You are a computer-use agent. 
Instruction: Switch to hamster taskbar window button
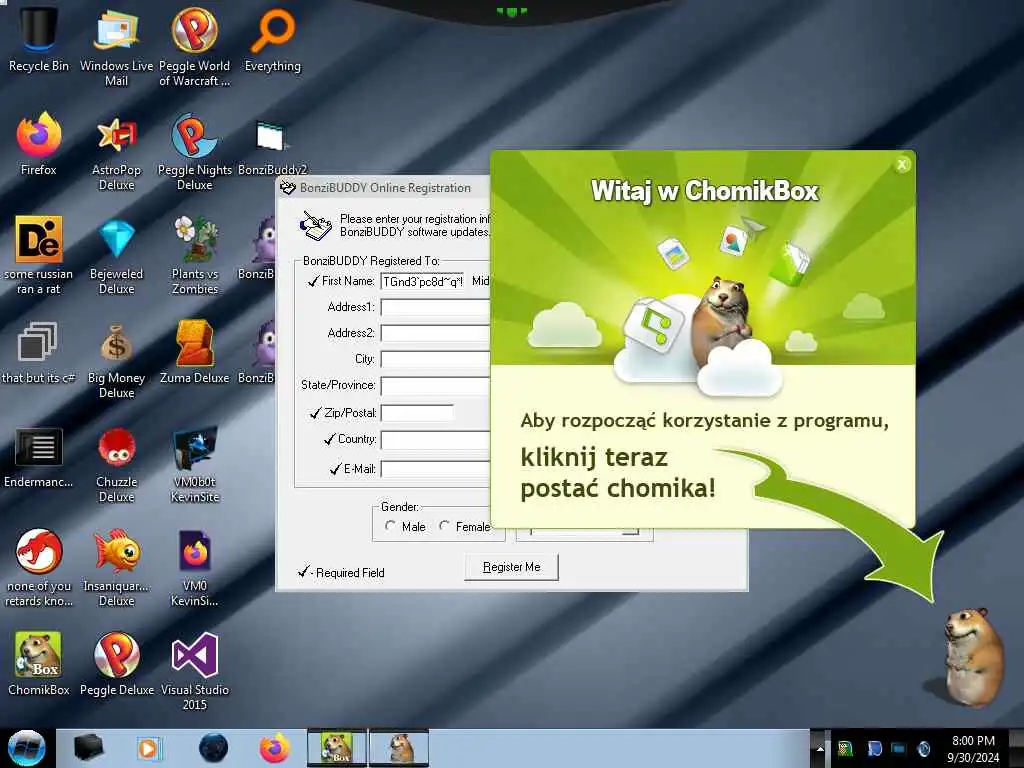pos(399,748)
